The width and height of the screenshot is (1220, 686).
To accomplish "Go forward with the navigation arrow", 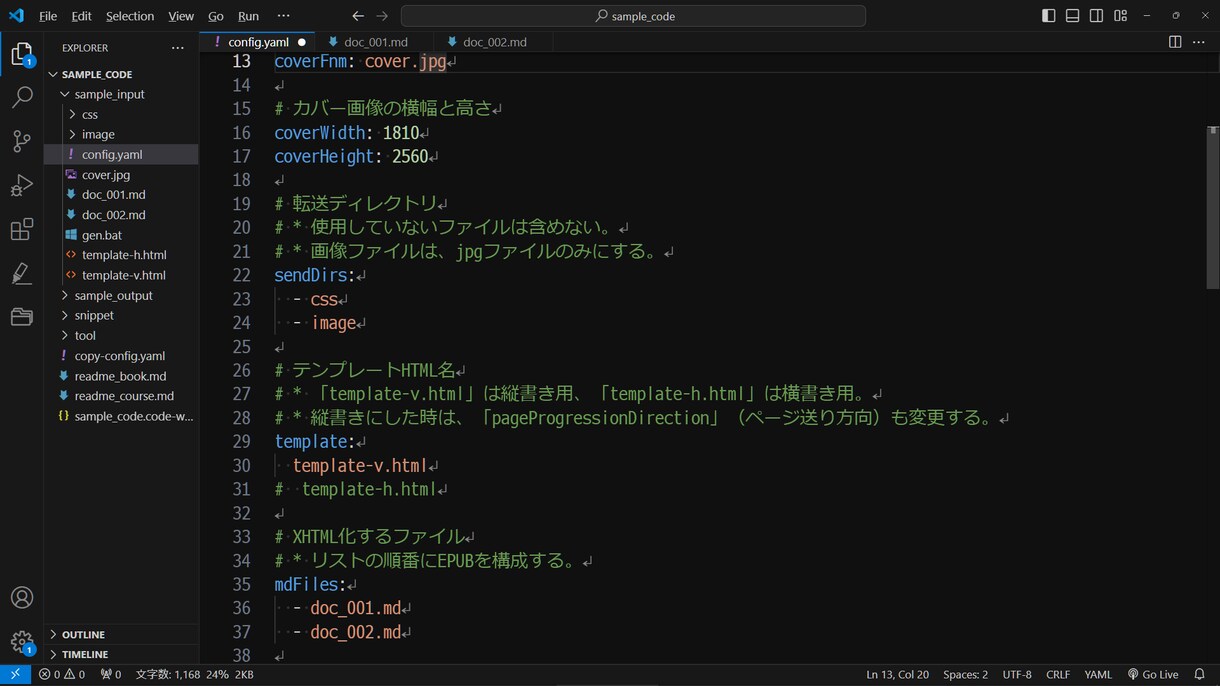I will tap(382, 16).
